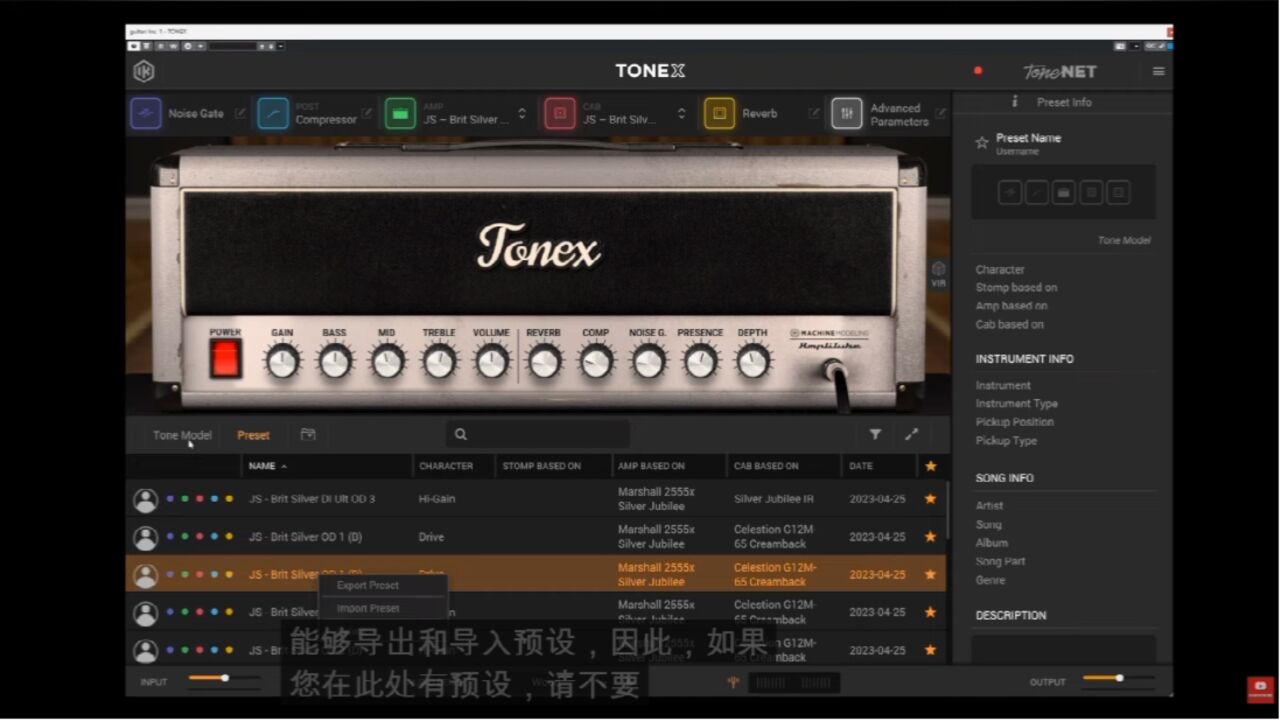This screenshot has width=1280, height=720.
Task: Toggle the Compressor module icon
Action: pyautogui.click(x=273, y=113)
